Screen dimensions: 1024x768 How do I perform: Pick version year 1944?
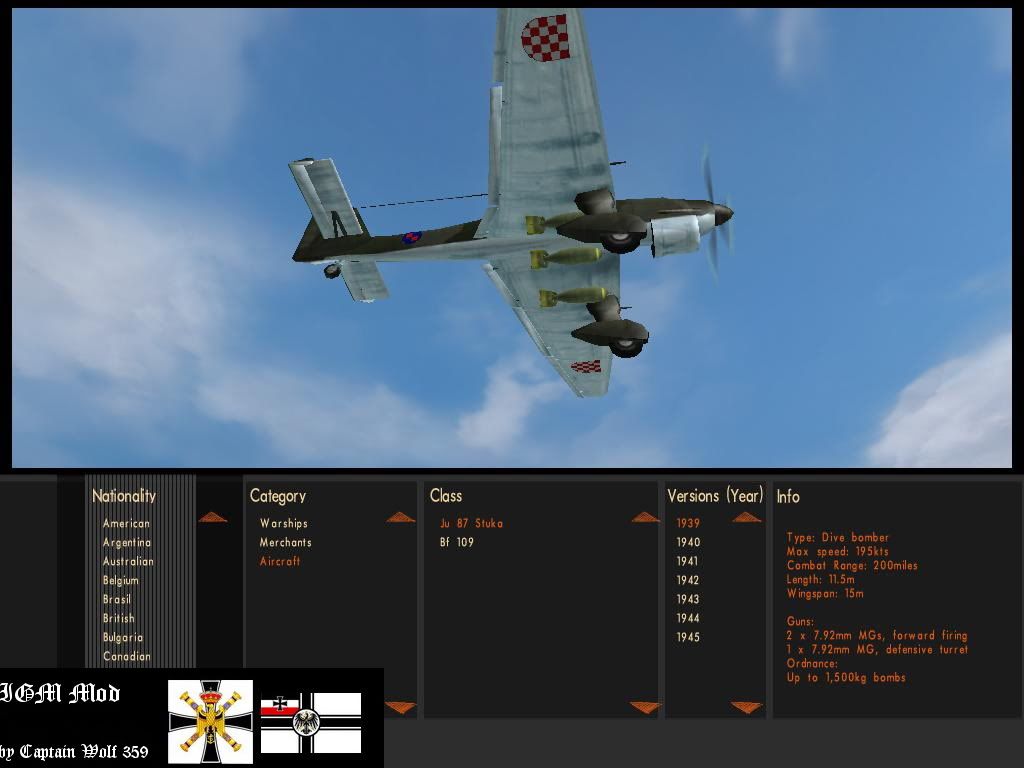pos(688,618)
